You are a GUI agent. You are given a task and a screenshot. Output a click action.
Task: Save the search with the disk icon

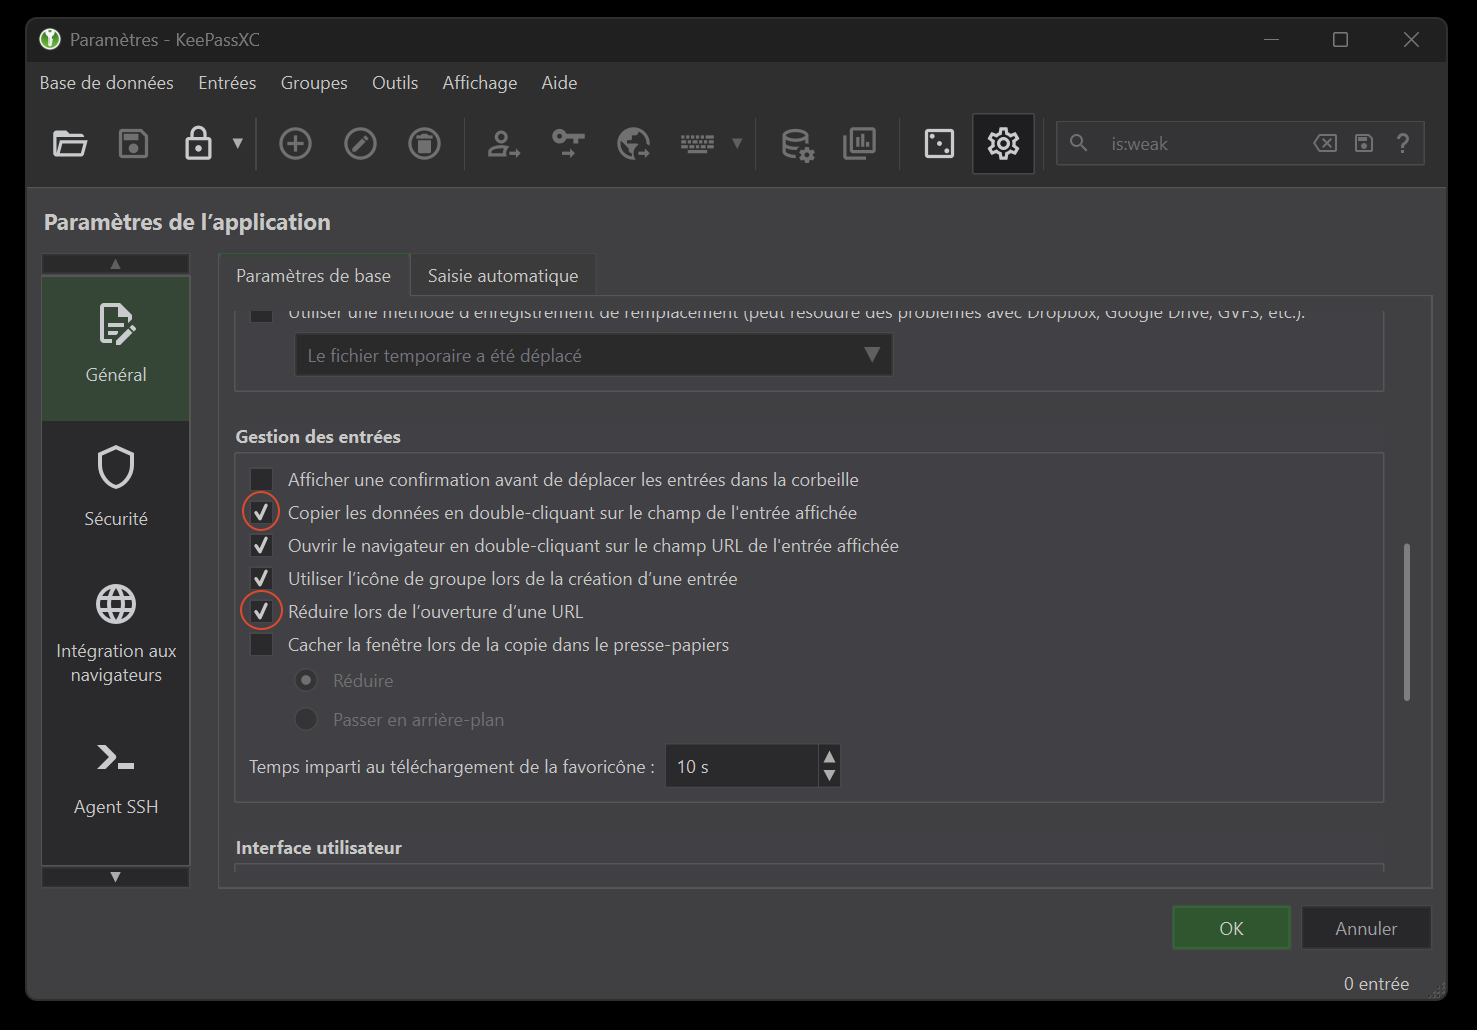[1364, 143]
